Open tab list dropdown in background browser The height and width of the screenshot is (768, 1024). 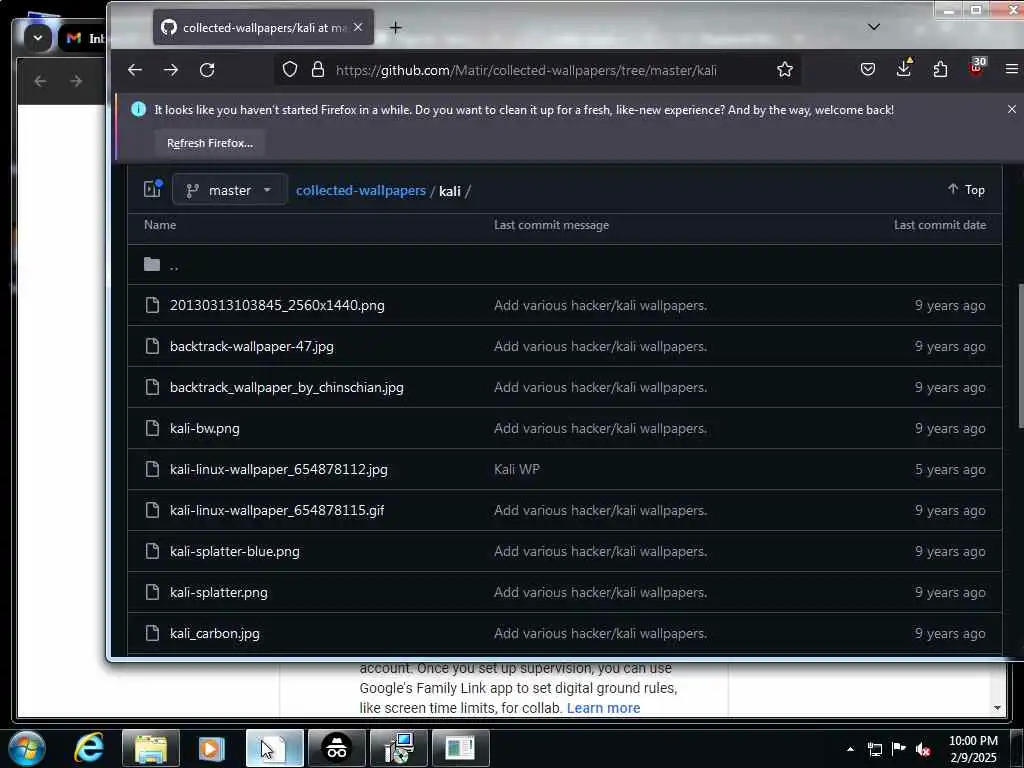point(38,38)
